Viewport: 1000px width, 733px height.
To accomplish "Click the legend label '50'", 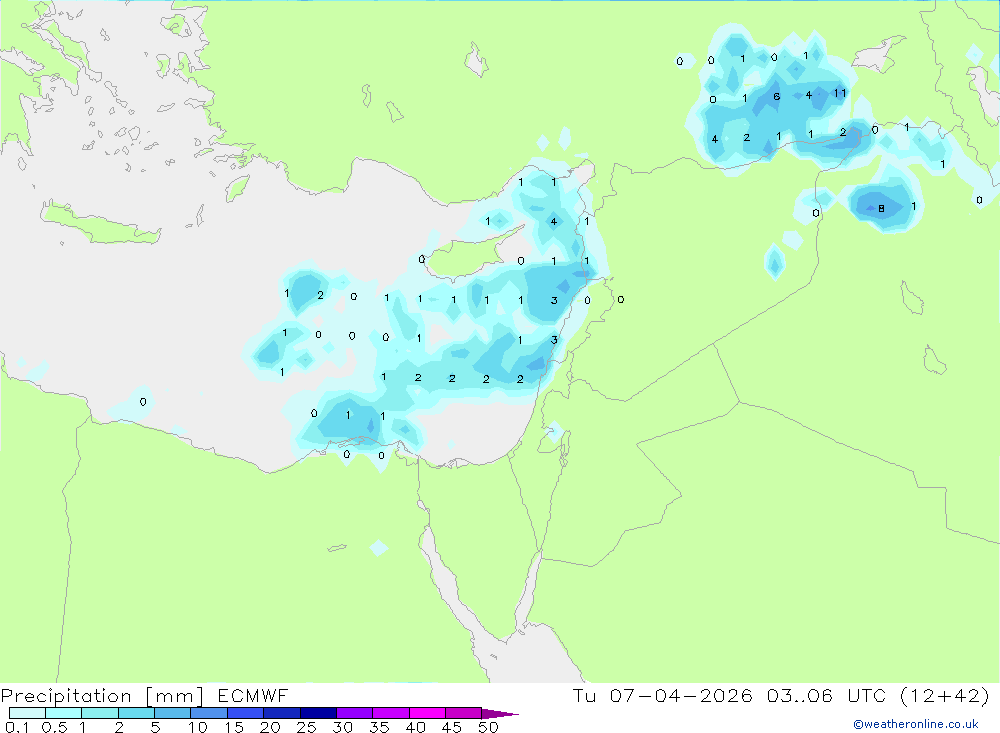I will (x=488, y=727).
